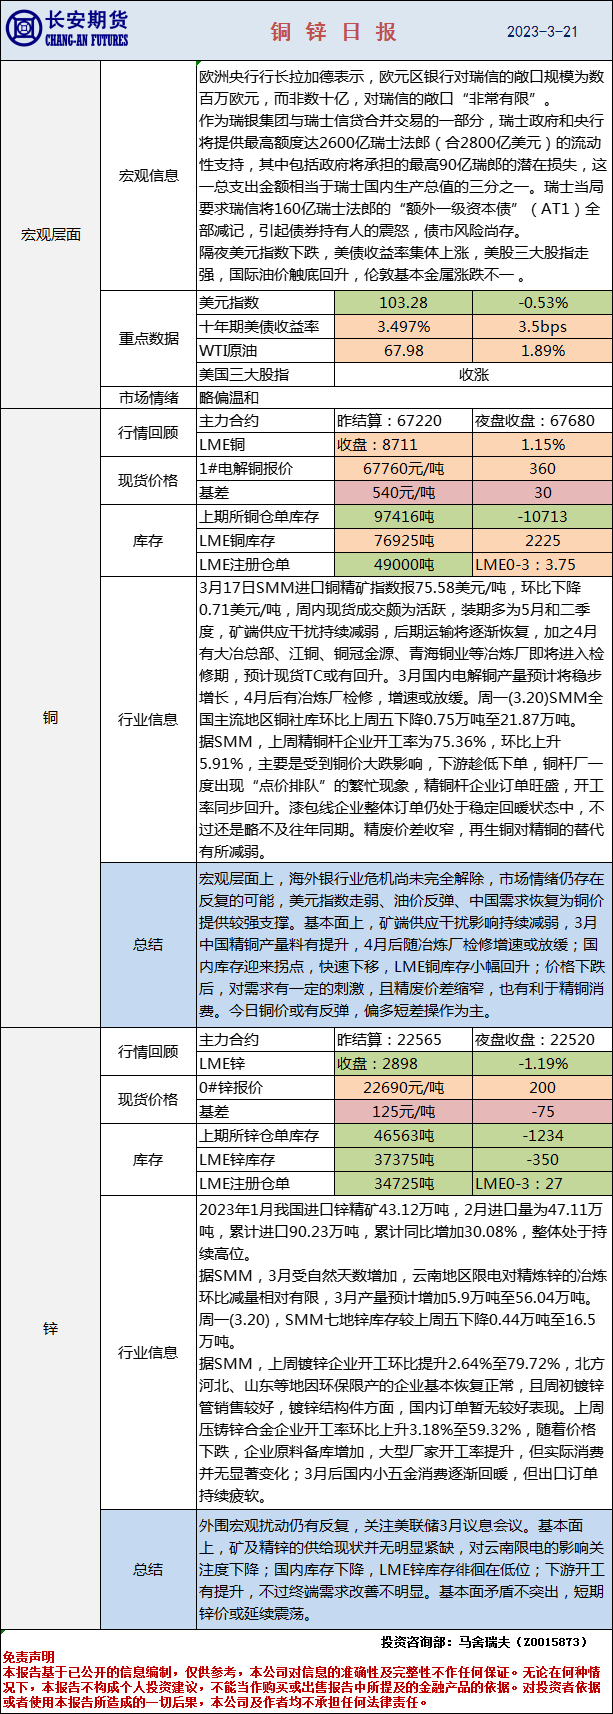Click the -1234 zinc inventory change
The width and height of the screenshot is (613, 1714).
[x=542, y=1136]
